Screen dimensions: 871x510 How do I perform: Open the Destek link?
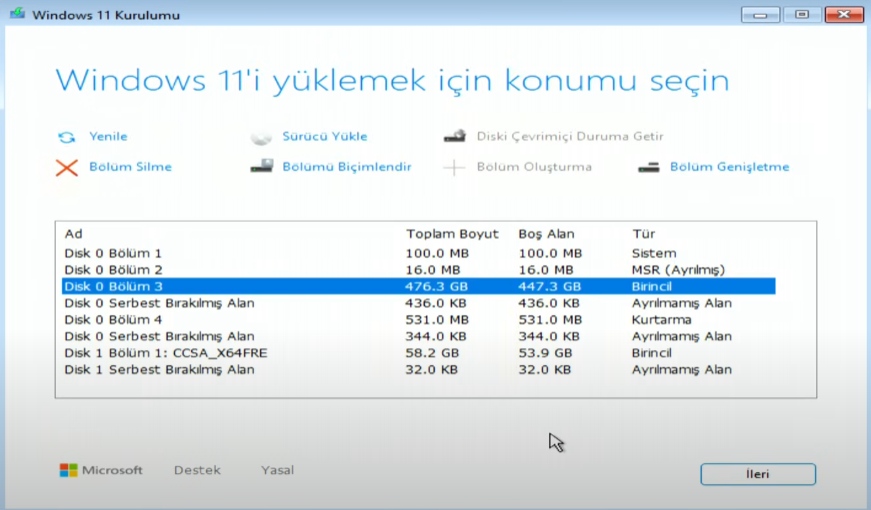pos(197,470)
